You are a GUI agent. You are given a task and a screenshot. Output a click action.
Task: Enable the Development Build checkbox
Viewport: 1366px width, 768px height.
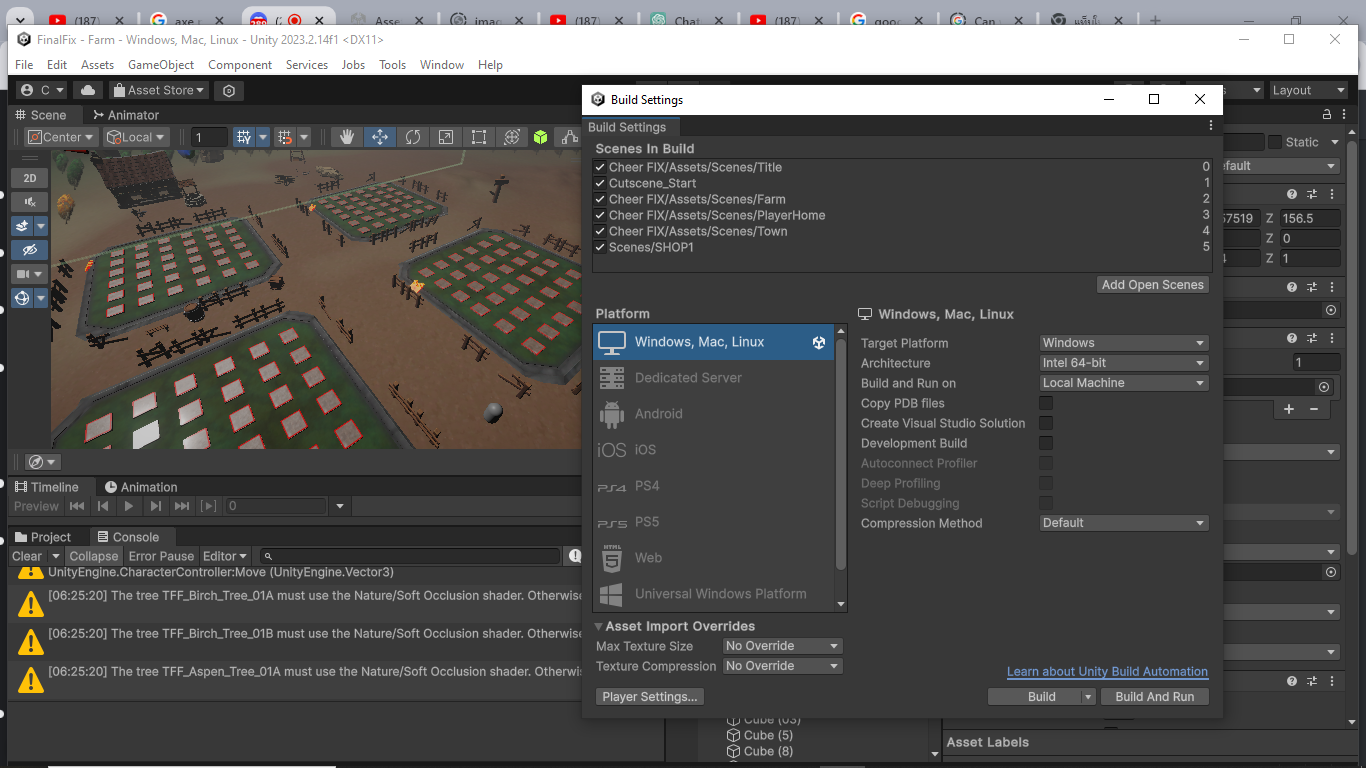[x=1046, y=443]
